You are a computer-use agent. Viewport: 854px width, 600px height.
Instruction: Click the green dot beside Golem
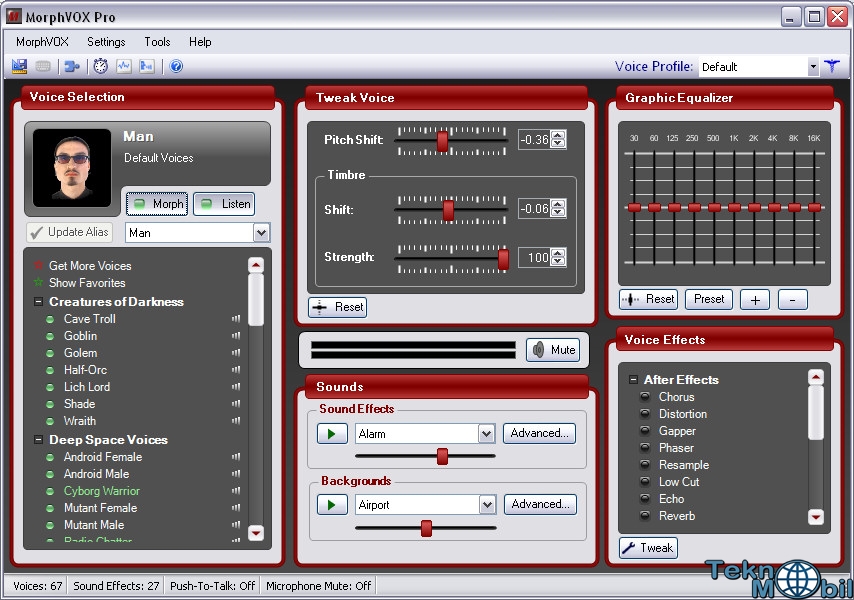point(50,353)
